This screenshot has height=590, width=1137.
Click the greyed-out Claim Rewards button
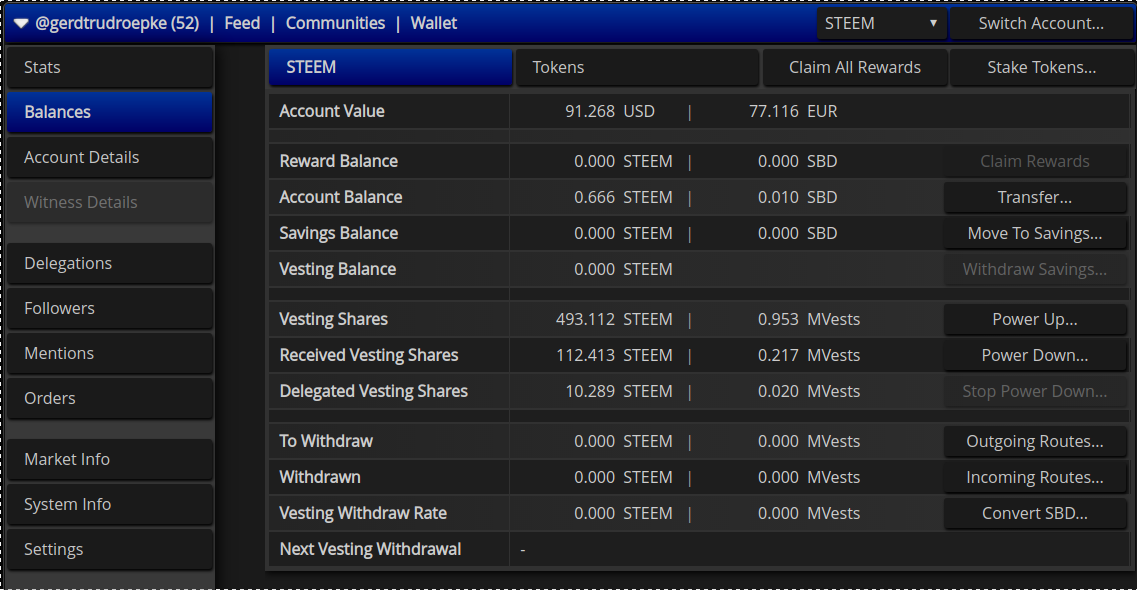[1035, 161]
